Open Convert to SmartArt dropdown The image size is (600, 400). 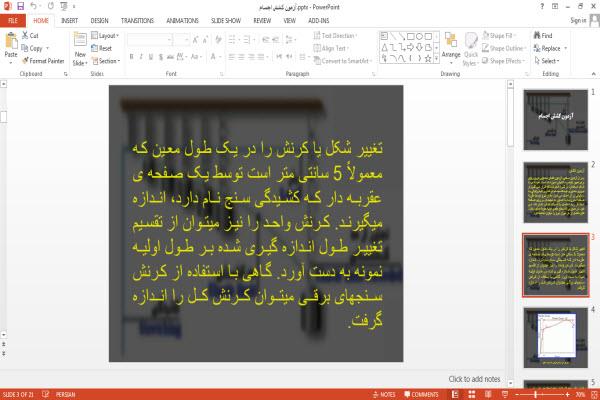point(343,61)
